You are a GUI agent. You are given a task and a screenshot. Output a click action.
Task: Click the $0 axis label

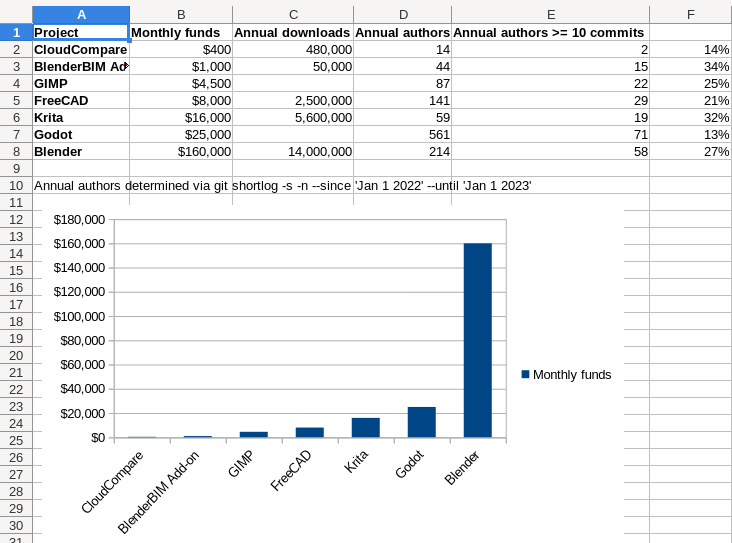[98, 437]
